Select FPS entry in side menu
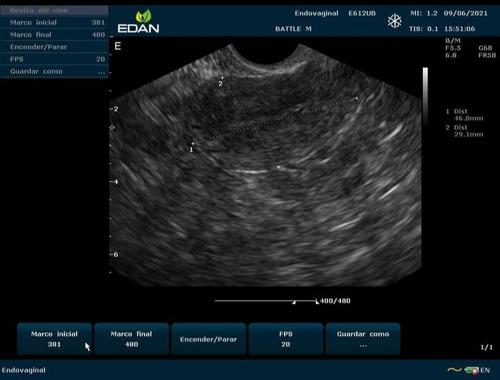The width and height of the screenshot is (500, 380). (x=54, y=59)
